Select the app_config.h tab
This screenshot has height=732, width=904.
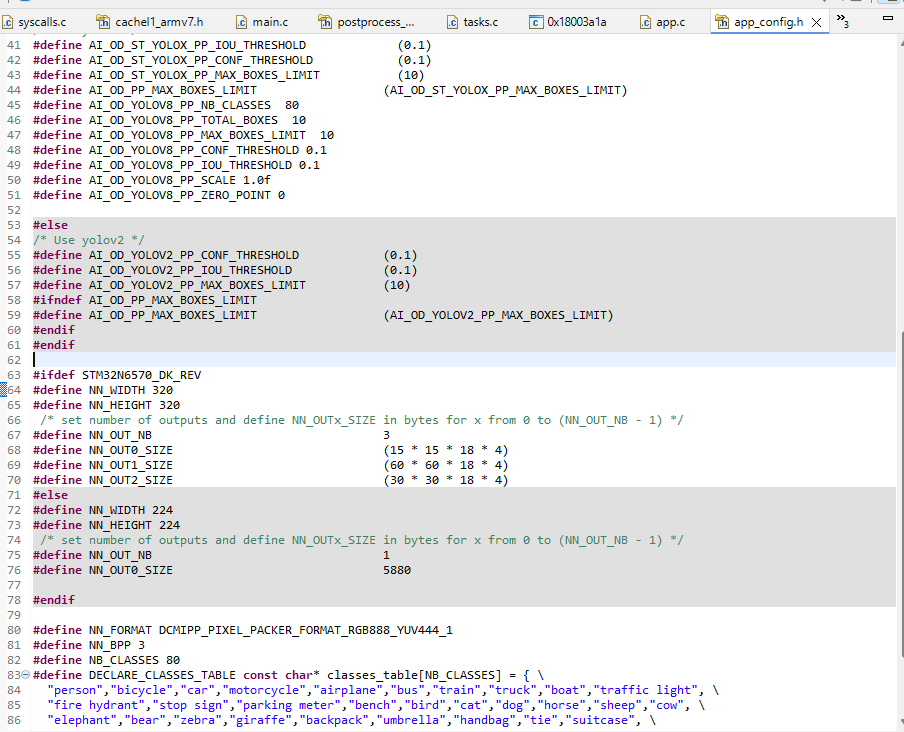click(x=769, y=22)
